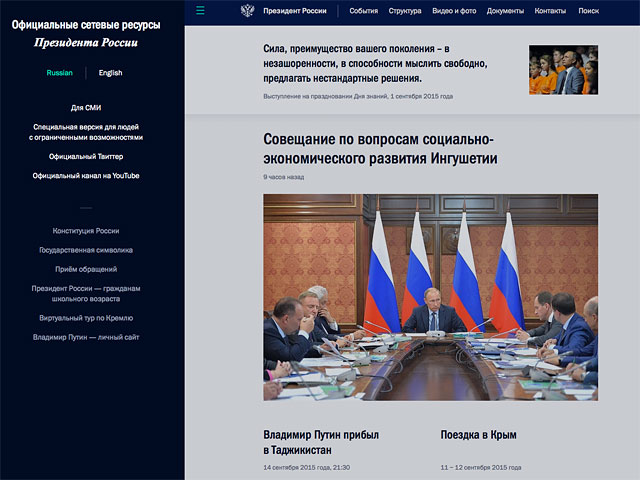Open the Контакты page
Screen dimensions: 640x480
[x=550, y=11]
